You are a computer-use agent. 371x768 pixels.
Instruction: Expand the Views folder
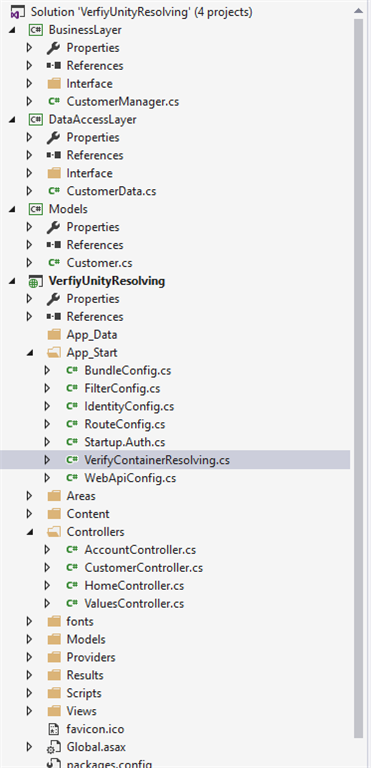pyautogui.click(x=29, y=711)
